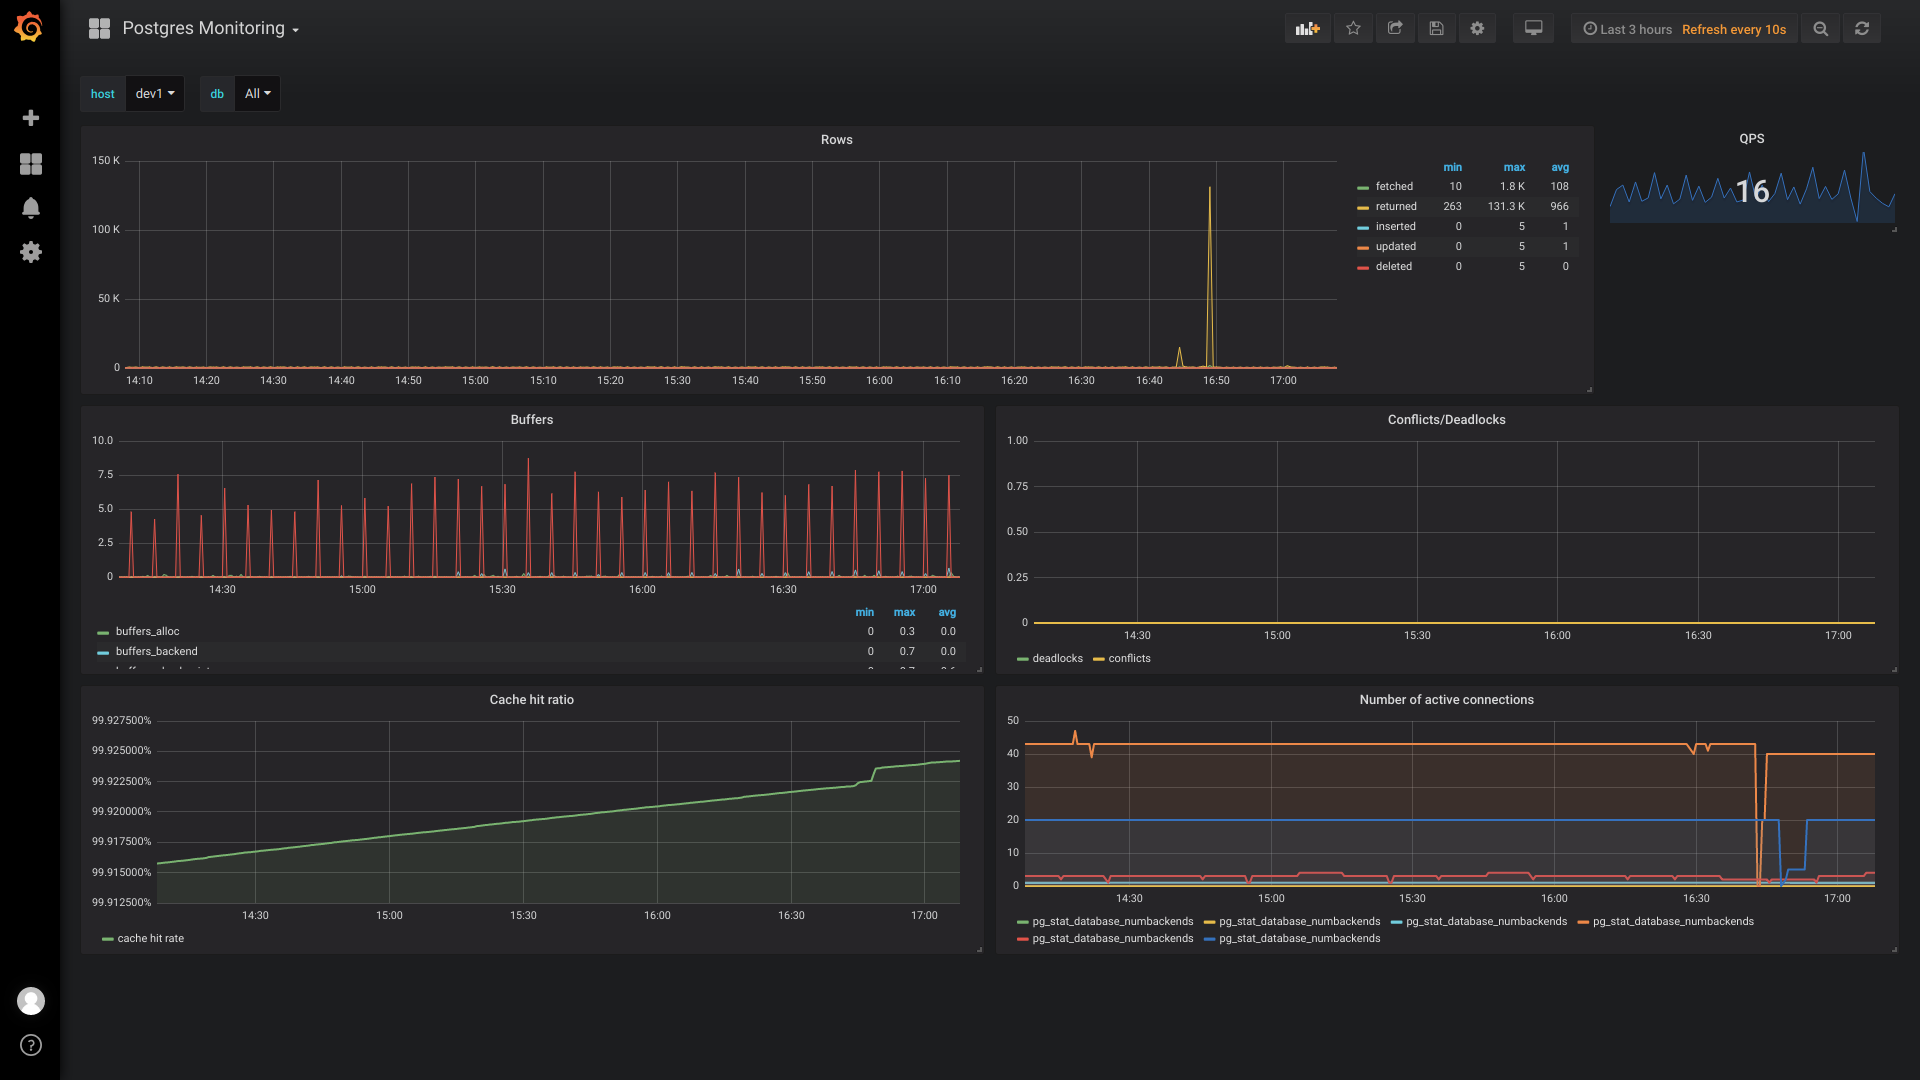Screen dimensions: 1920x1080
Task: Open the Buffers panel title menu
Action: pos(531,419)
